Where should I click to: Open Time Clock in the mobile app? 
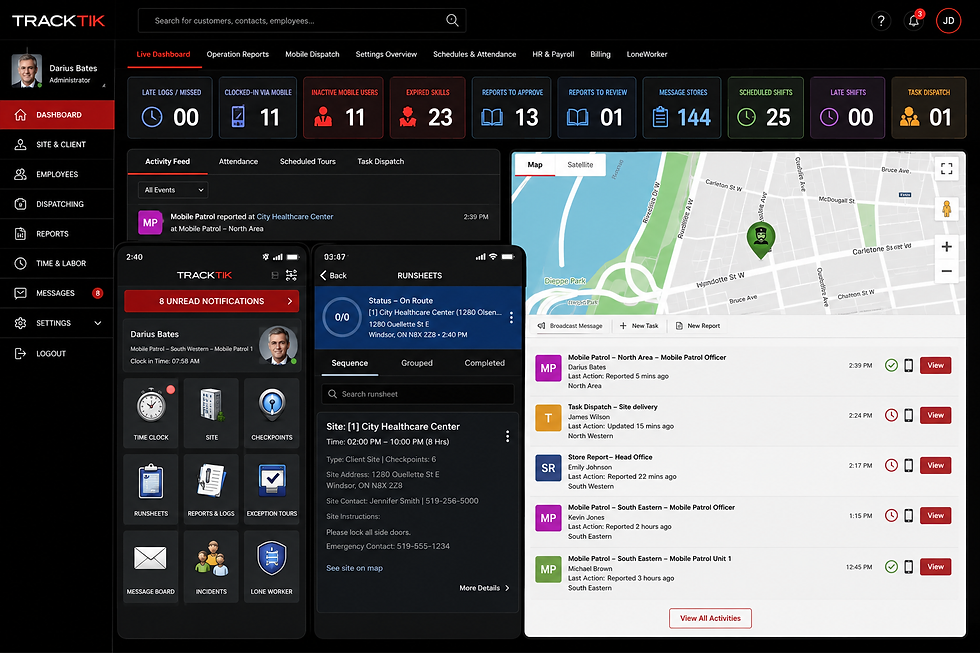point(151,413)
